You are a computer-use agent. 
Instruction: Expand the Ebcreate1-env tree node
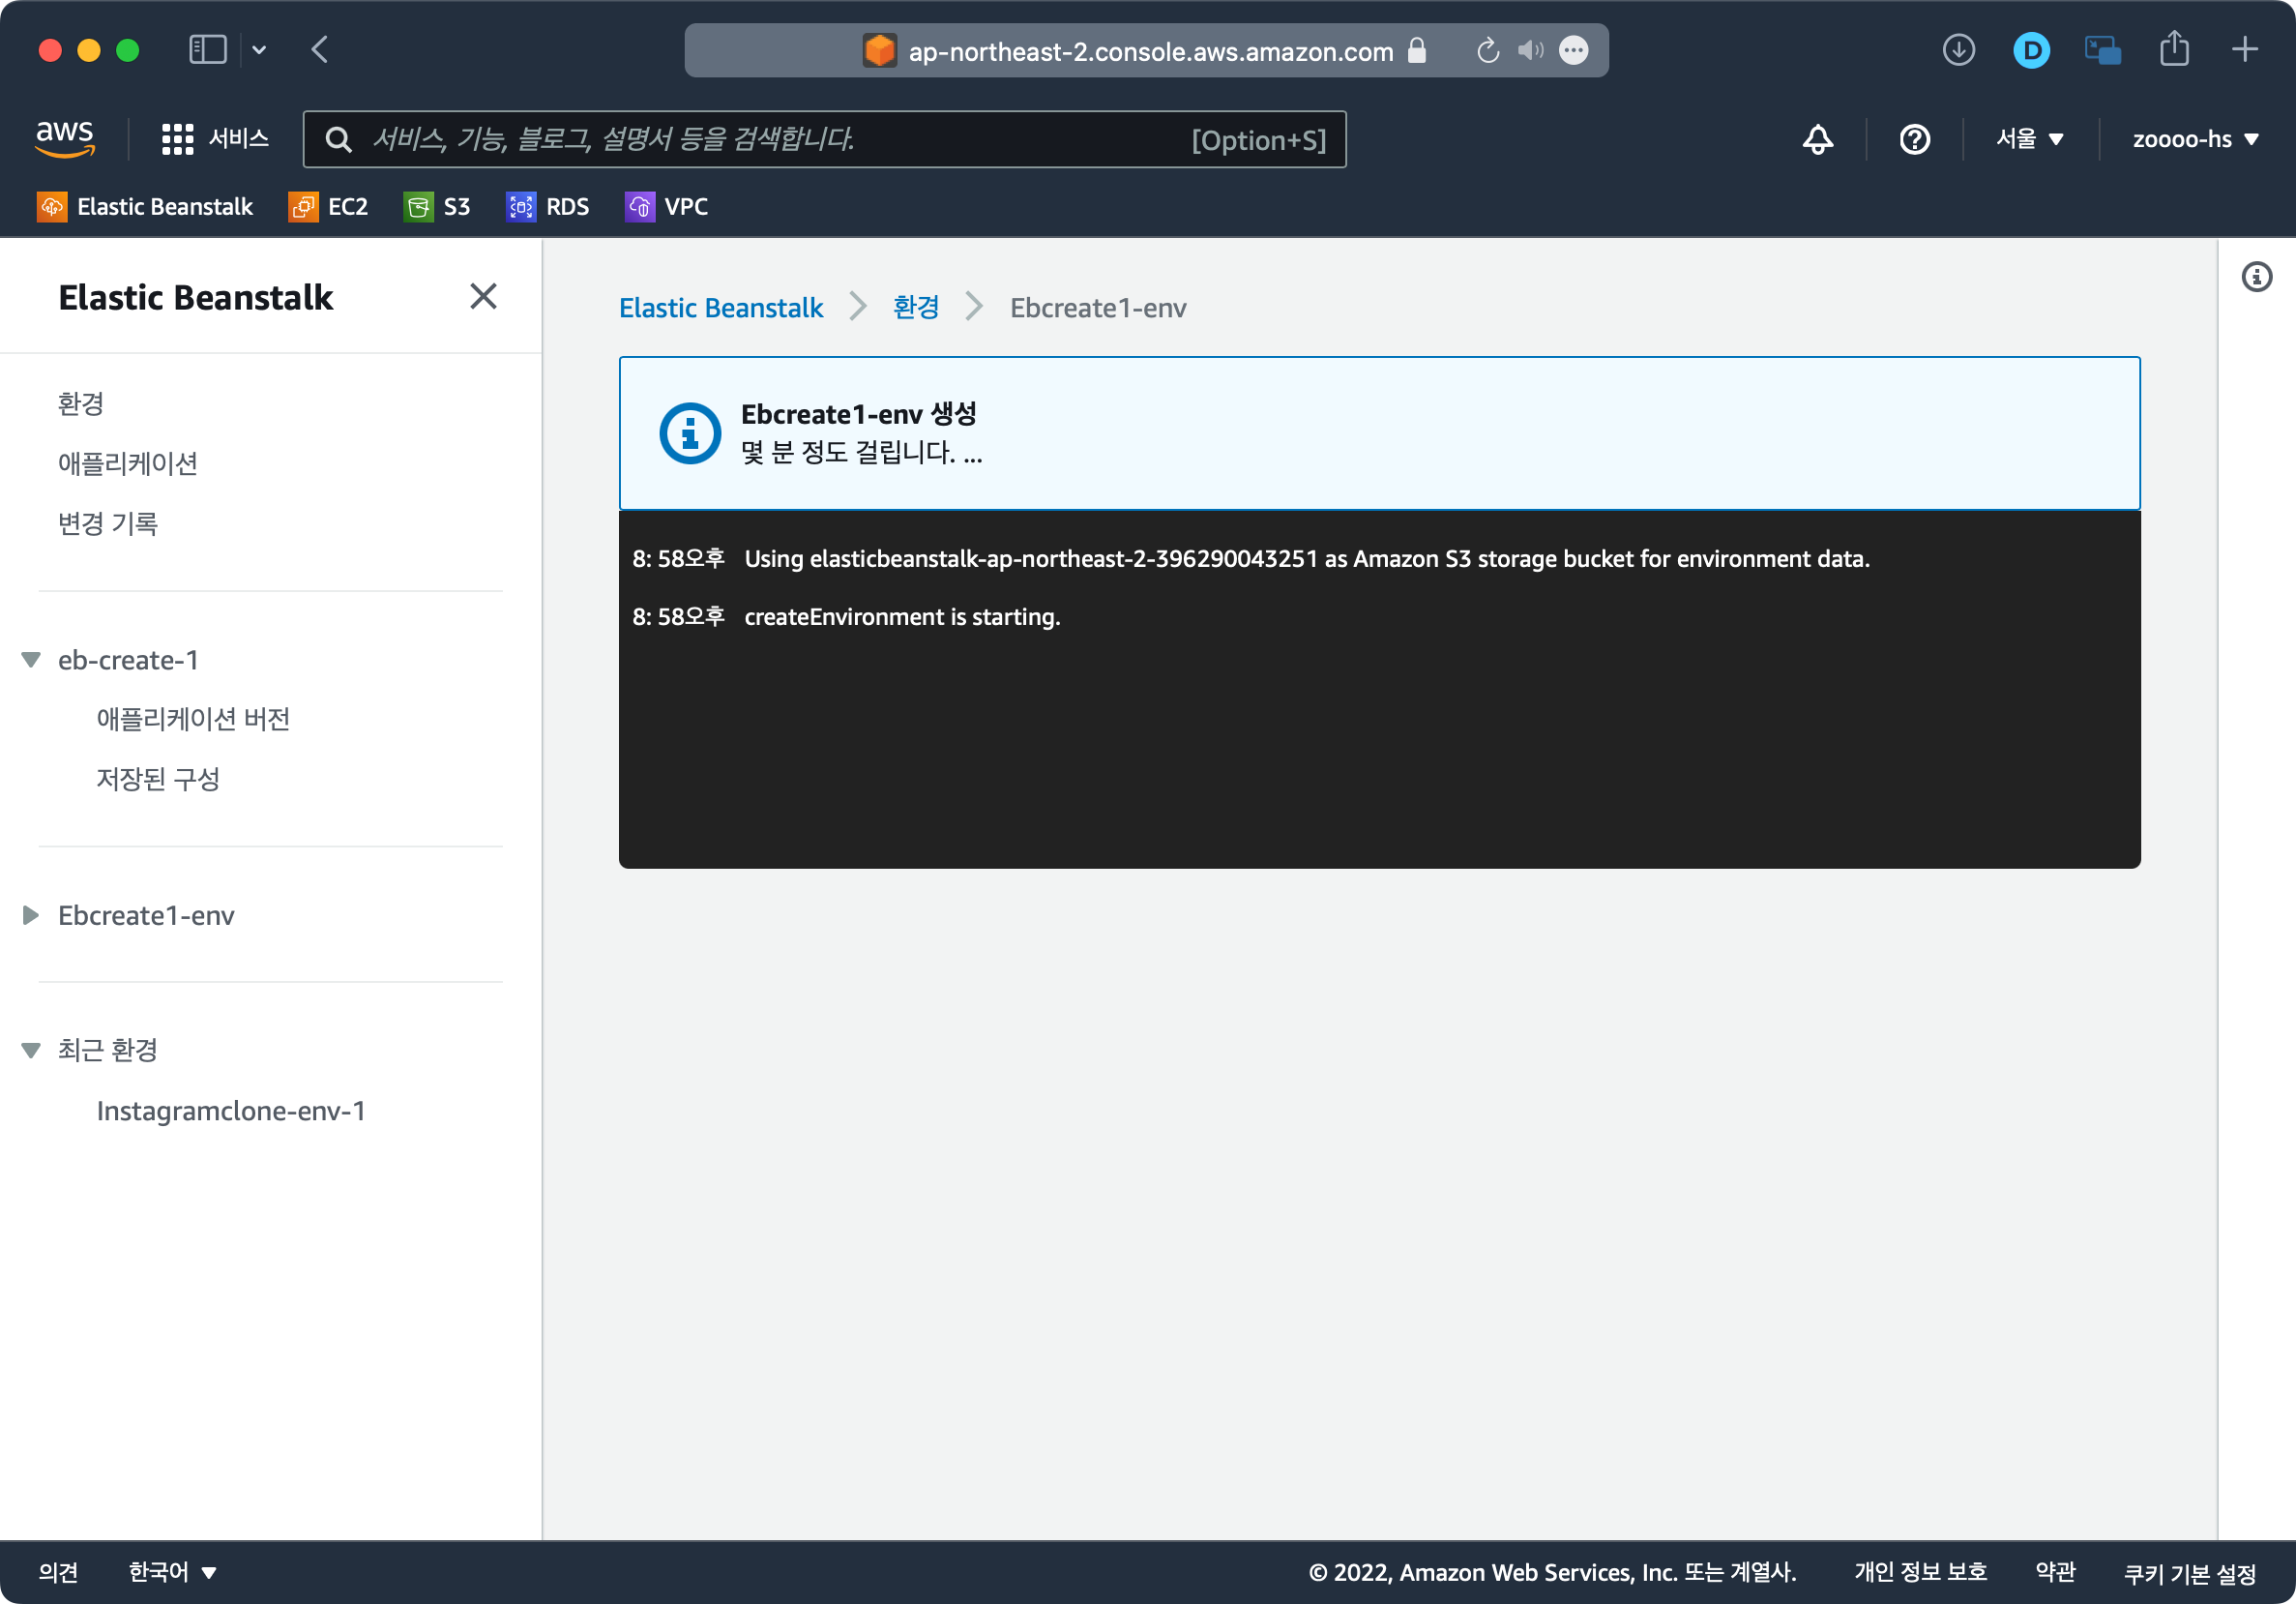[31, 915]
